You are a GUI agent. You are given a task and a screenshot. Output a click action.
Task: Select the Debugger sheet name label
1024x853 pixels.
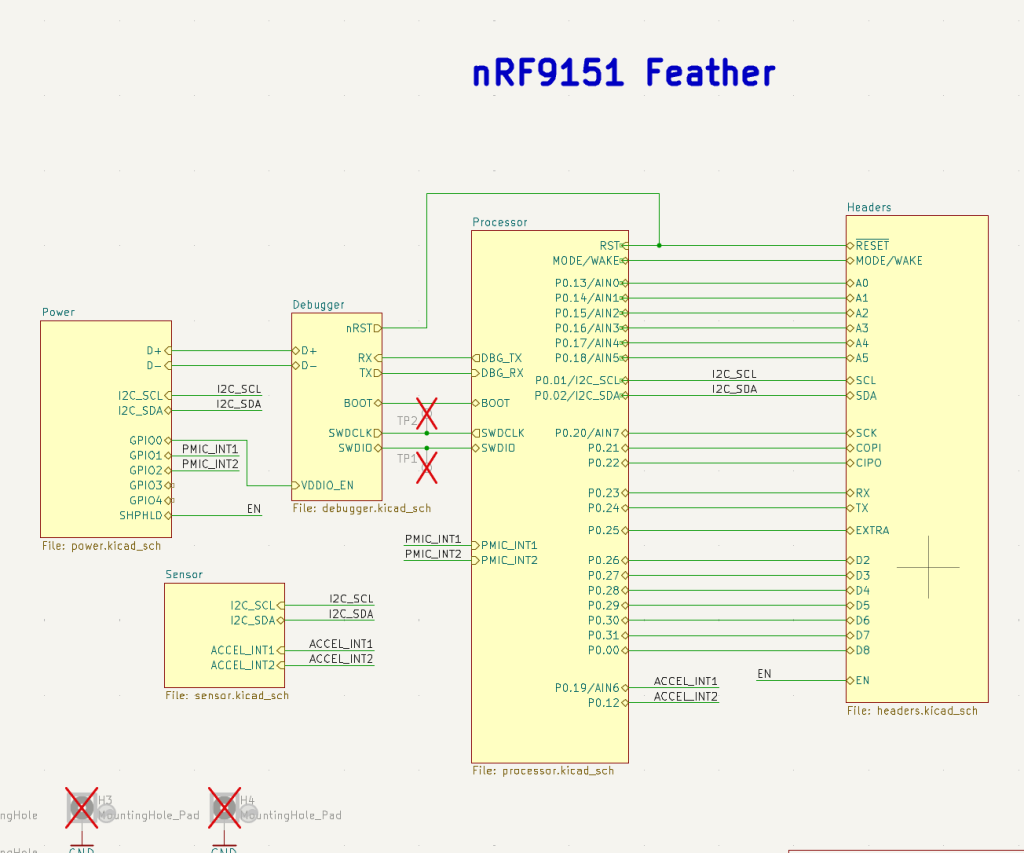pos(318,305)
